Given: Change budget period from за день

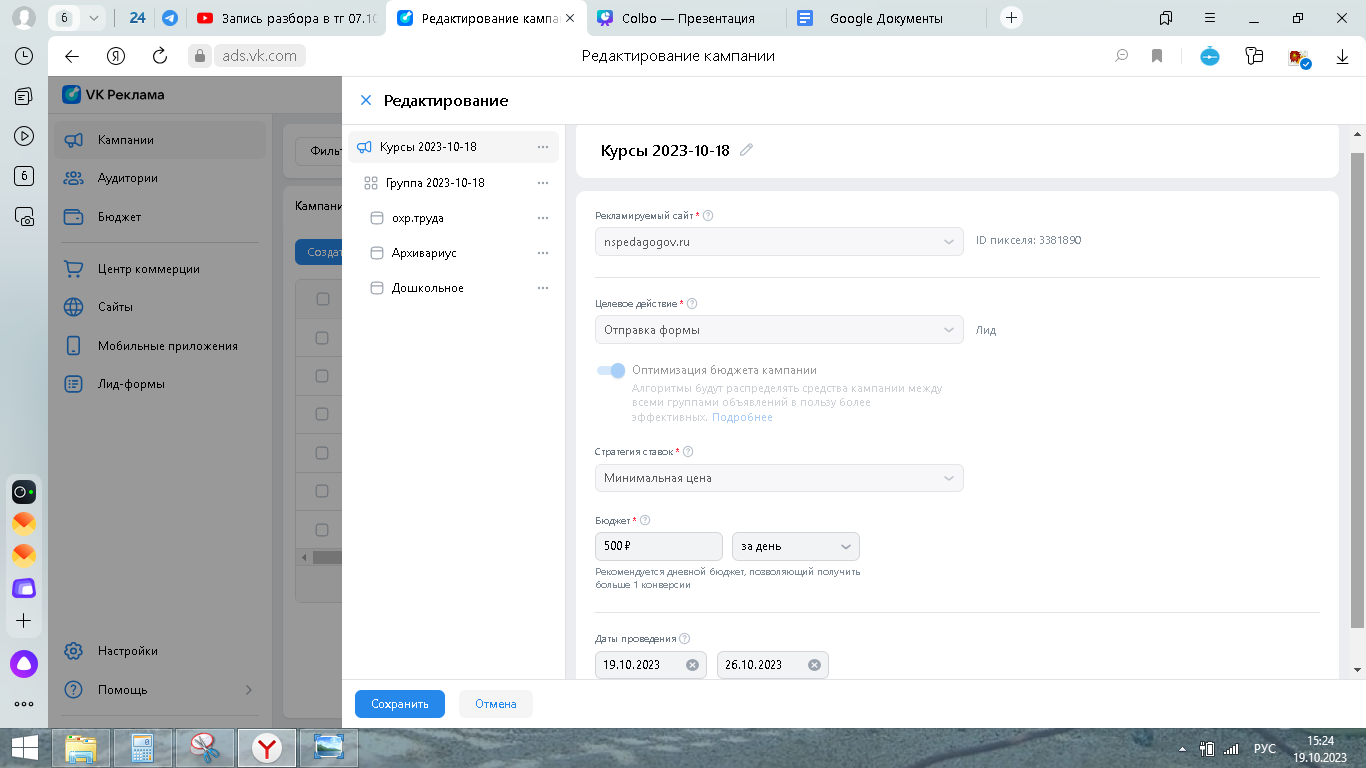Looking at the screenshot, I should (795, 546).
